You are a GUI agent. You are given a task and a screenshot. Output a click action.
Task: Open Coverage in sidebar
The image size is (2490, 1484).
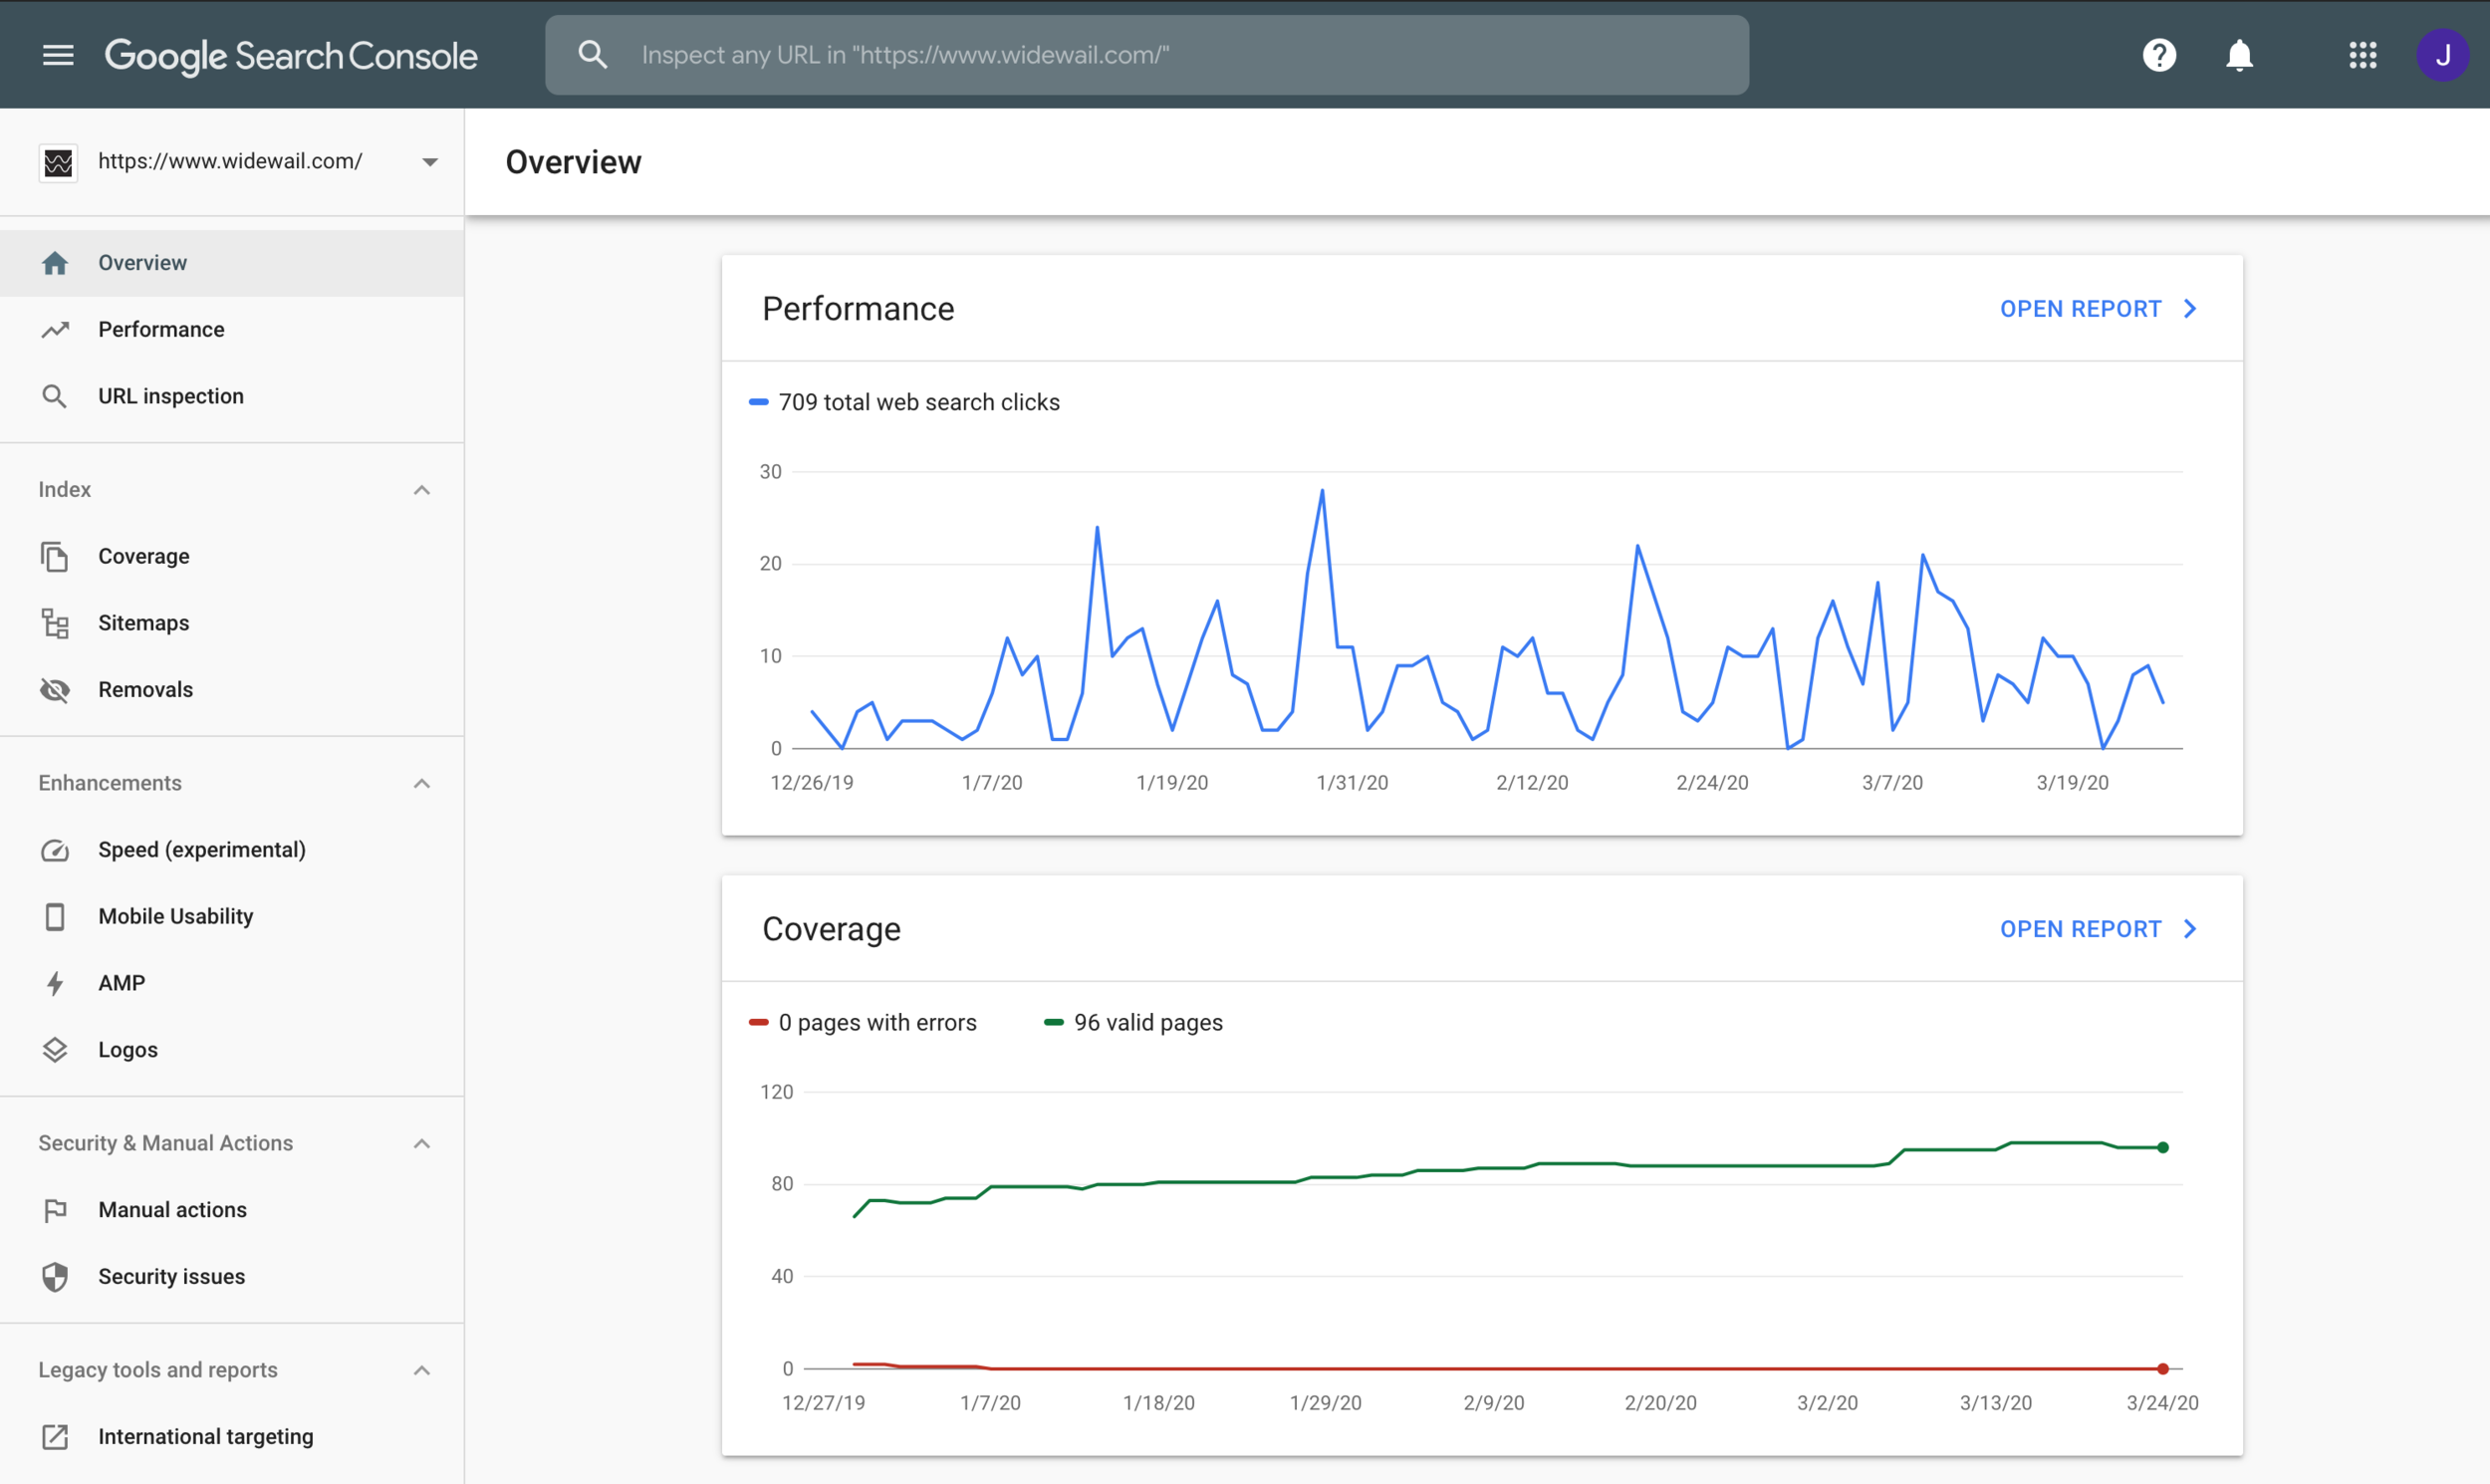[x=232, y=557]
